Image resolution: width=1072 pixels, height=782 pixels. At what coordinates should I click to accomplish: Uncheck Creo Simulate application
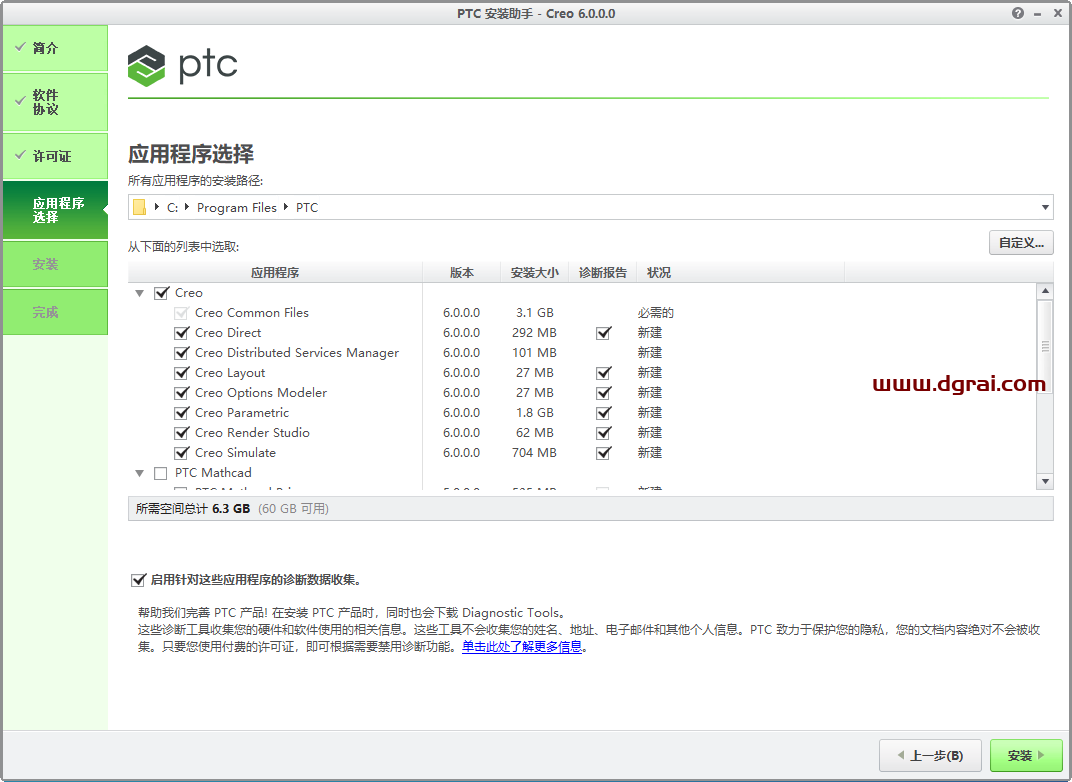(x=181, y=453)
